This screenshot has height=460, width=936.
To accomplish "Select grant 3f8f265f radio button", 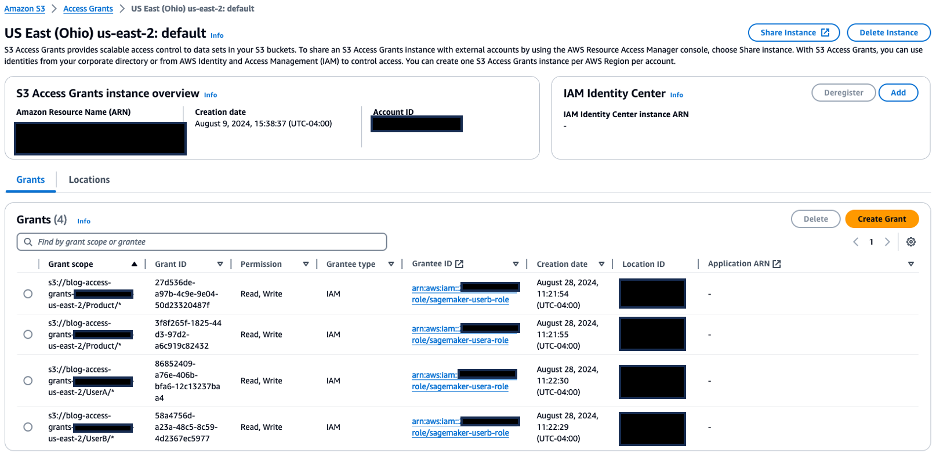I will click(27, 334).
